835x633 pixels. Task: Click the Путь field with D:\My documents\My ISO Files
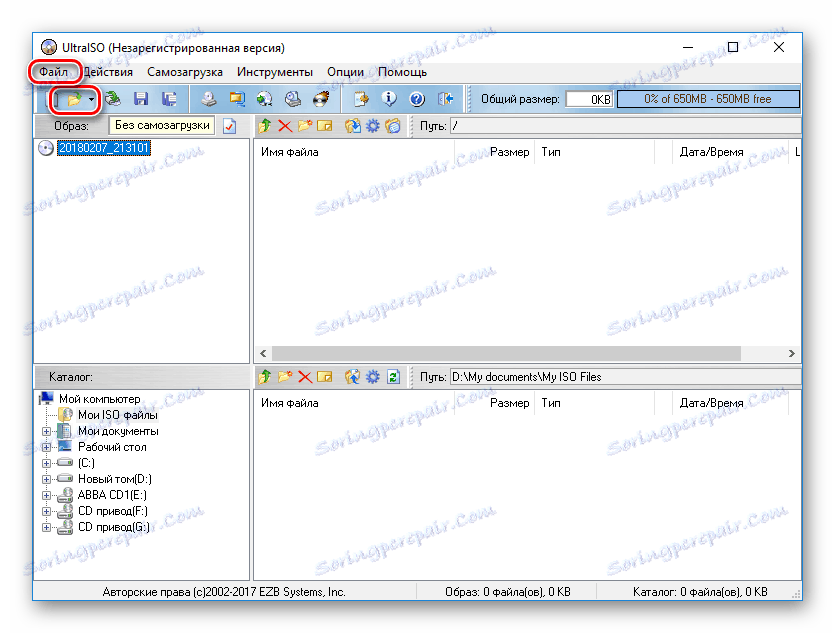click(626, 377)
